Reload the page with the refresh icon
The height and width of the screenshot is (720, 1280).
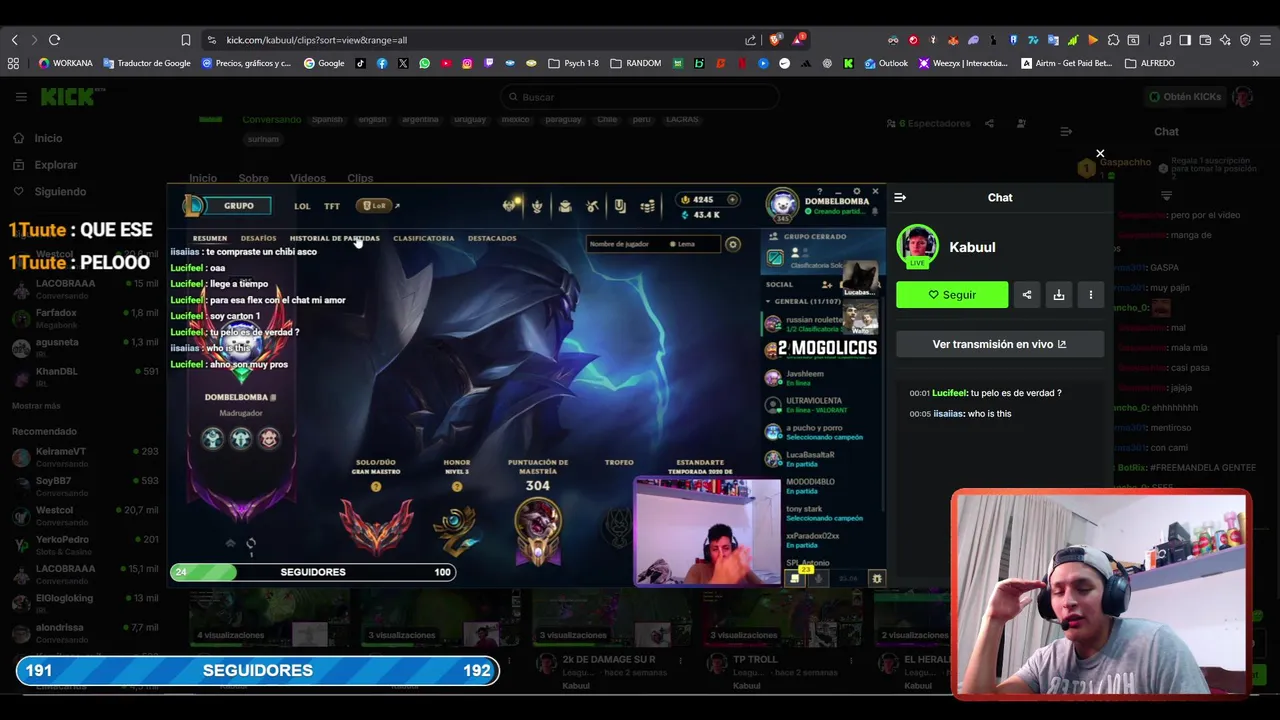(54, 40)
